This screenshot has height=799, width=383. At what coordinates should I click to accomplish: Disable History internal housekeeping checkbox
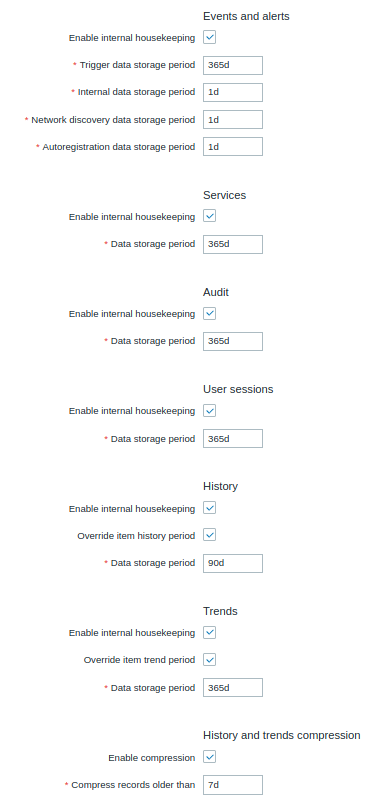(209, 508)
